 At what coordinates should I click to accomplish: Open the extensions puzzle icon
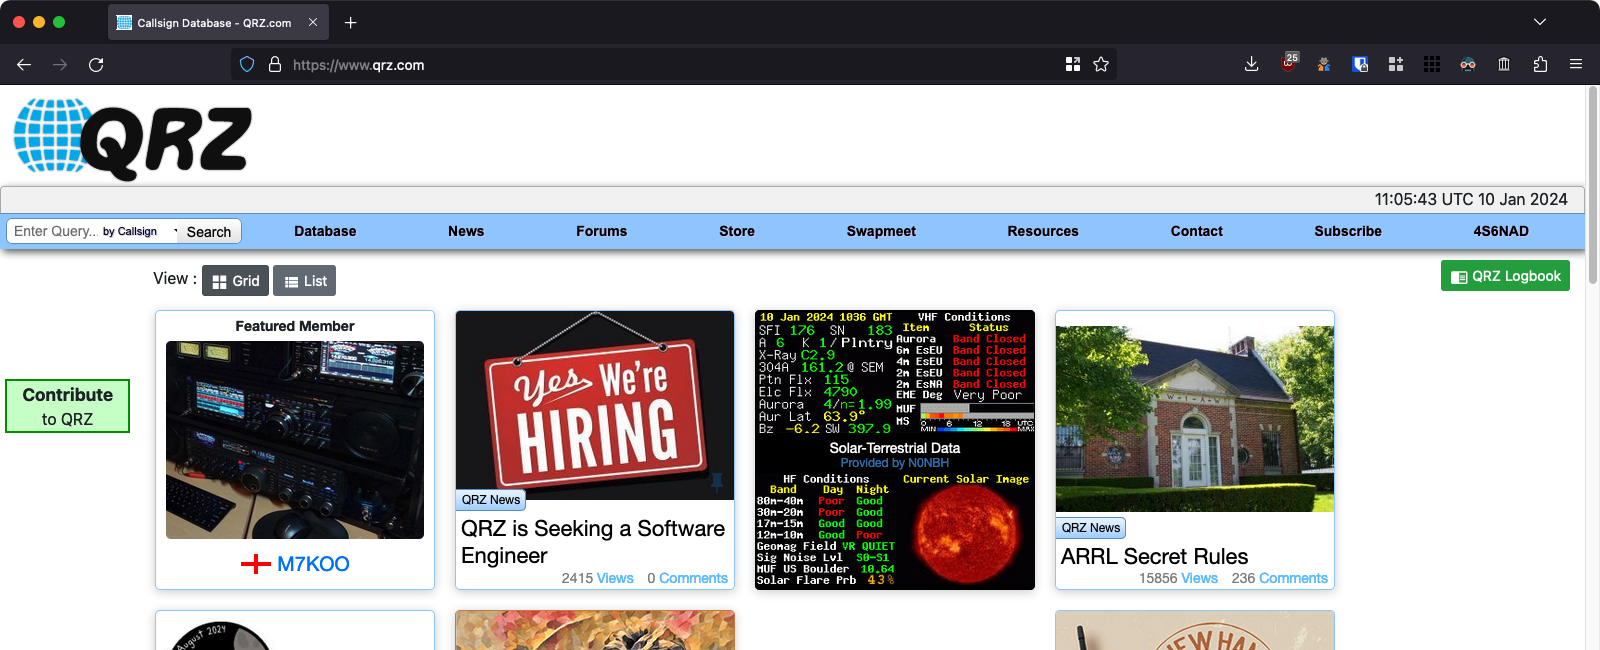pyautogui.click(x=1540, y=64)
